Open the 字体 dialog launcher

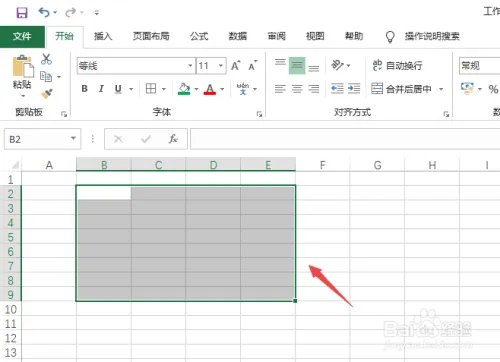coord(259,114)
